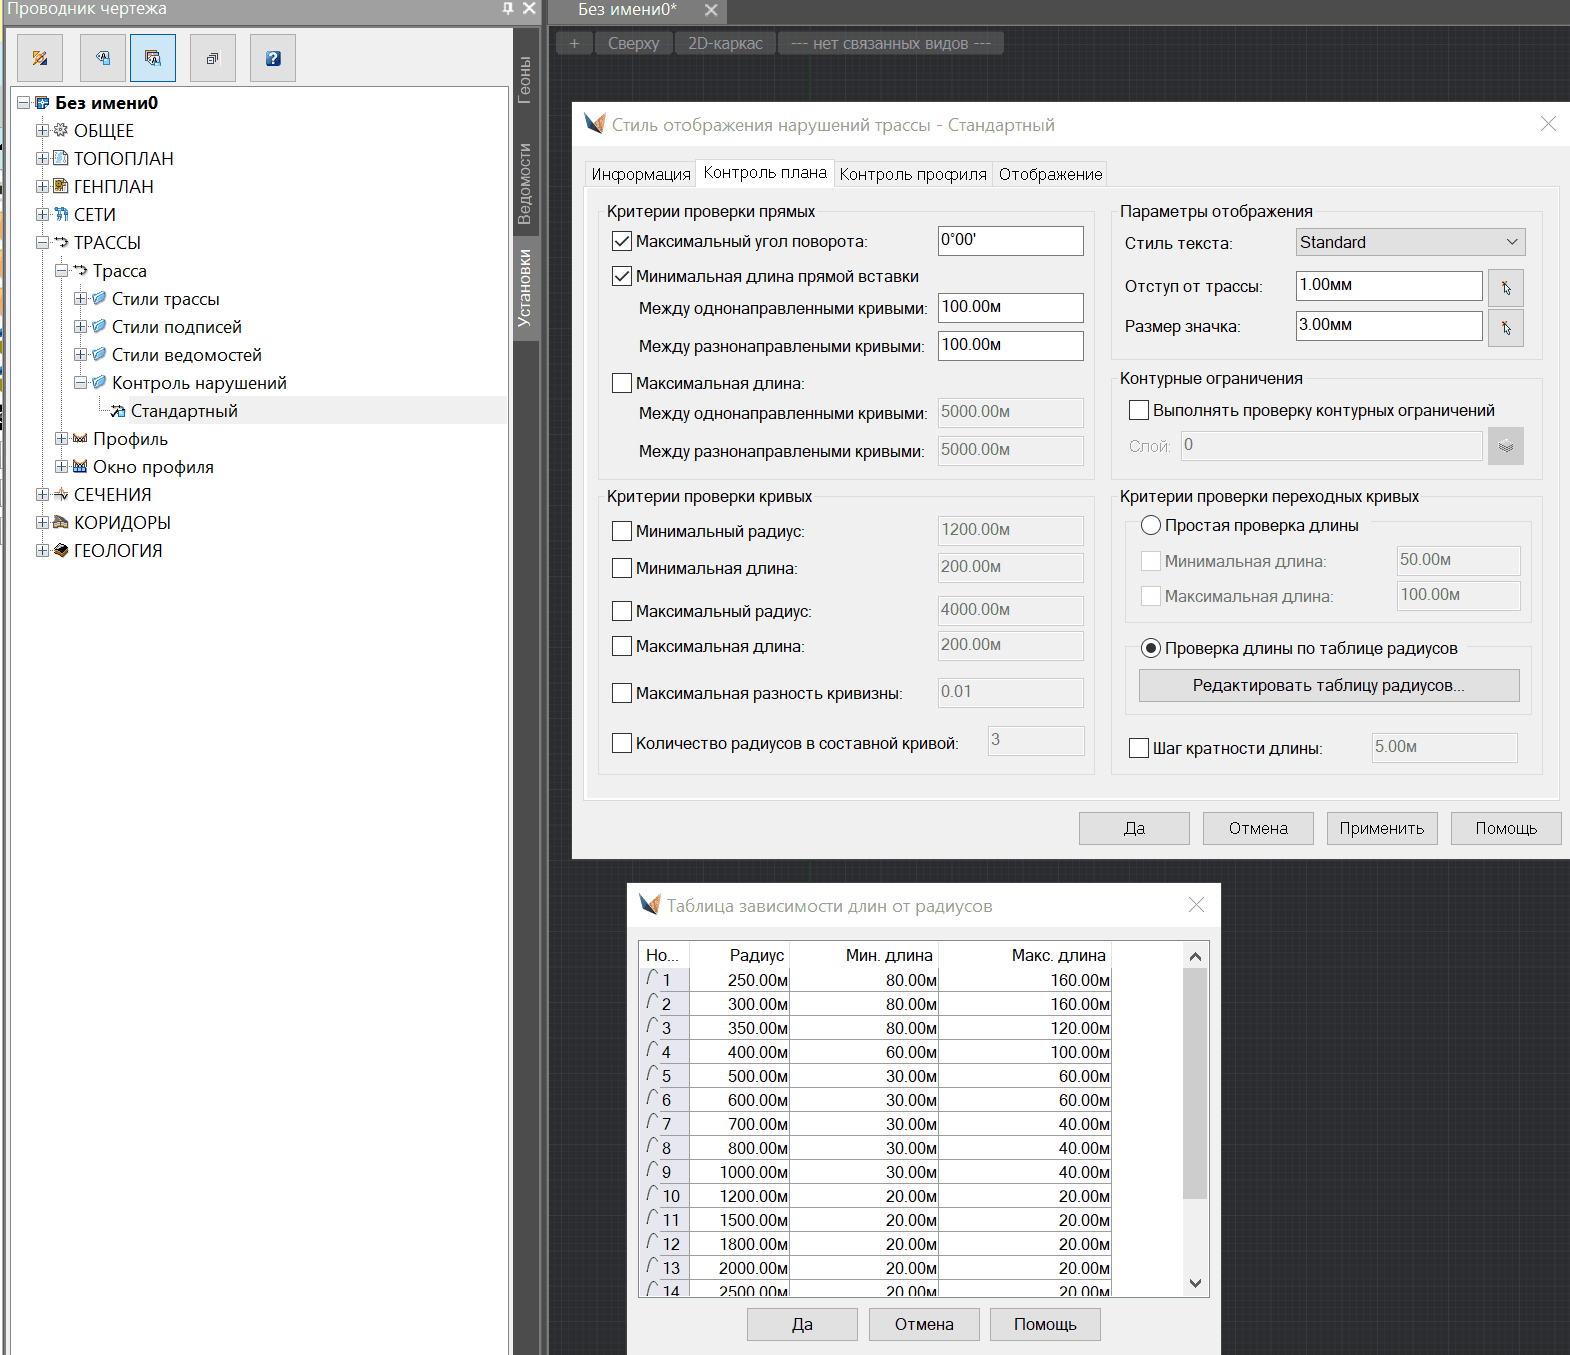Collapse the ТРАССЫ tree node

tap(42, 242)
